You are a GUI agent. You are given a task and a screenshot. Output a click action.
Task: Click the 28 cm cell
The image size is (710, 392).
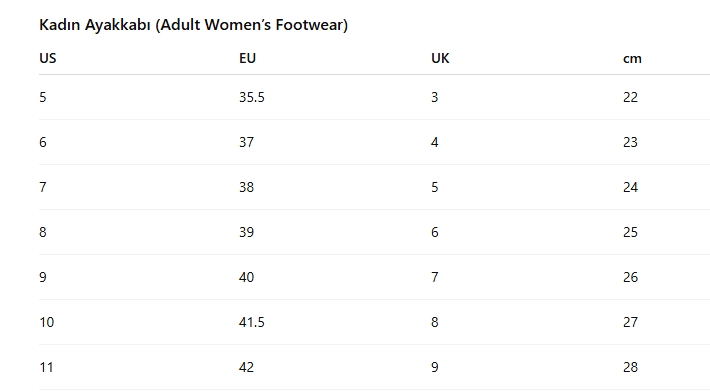(630, 367)
